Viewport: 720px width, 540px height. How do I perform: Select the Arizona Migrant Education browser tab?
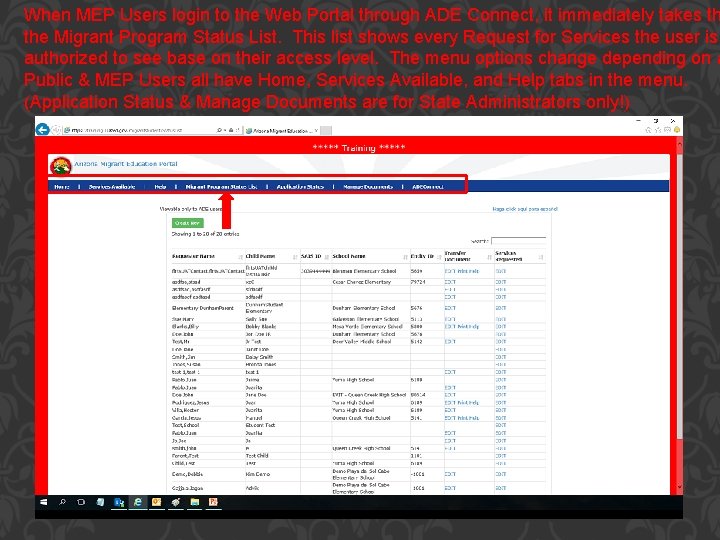tap(281, 131)
